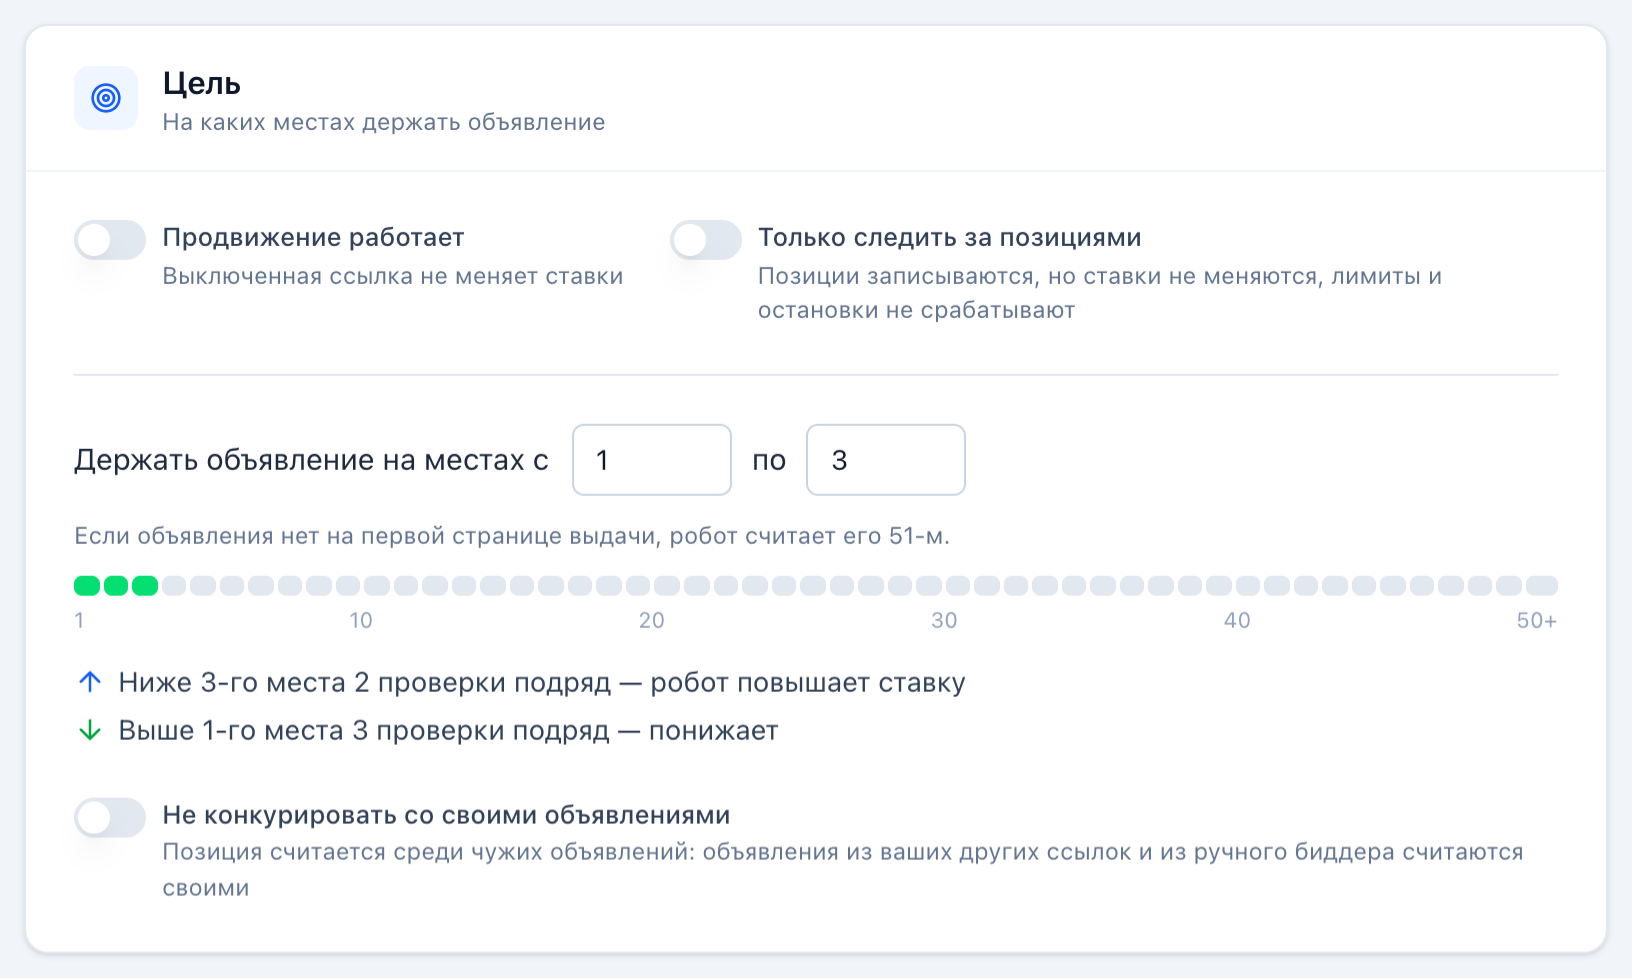Click the first green segment of position scale

point(87,586)
